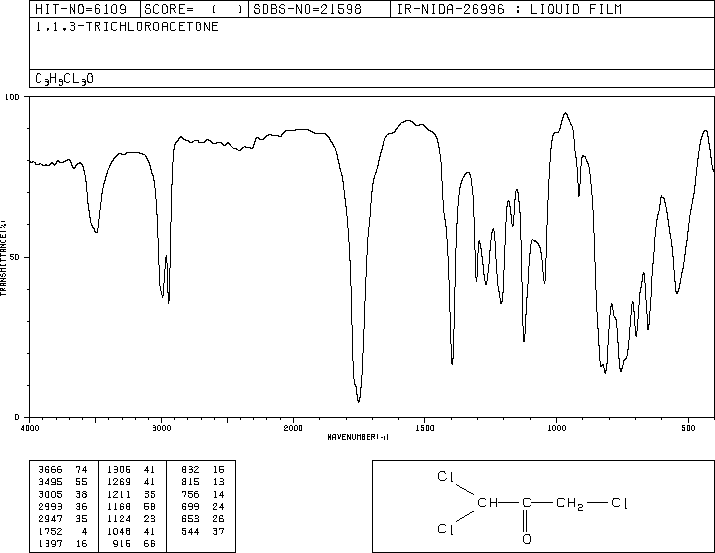Select peak table entry 544
The image size is (715, 553).
pos(202,531)
